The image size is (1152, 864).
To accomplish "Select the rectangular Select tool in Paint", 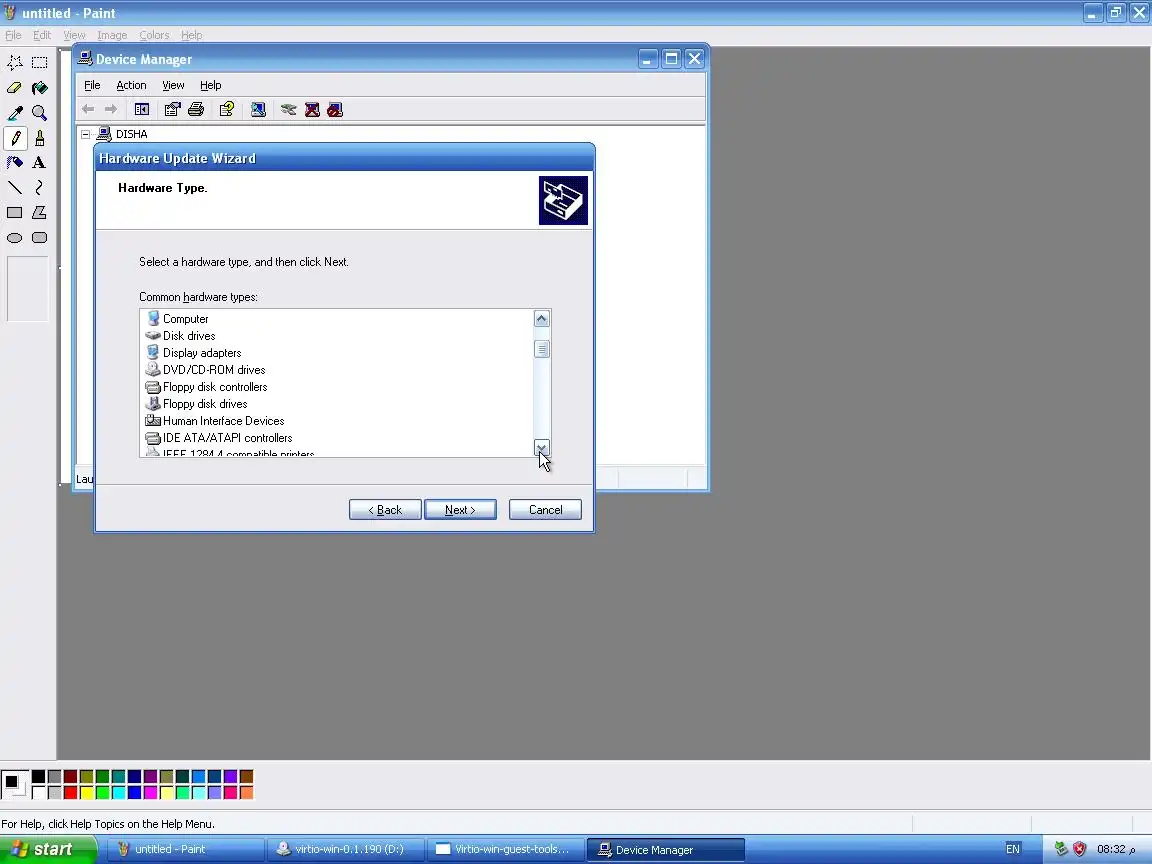I will coord(40,62).
